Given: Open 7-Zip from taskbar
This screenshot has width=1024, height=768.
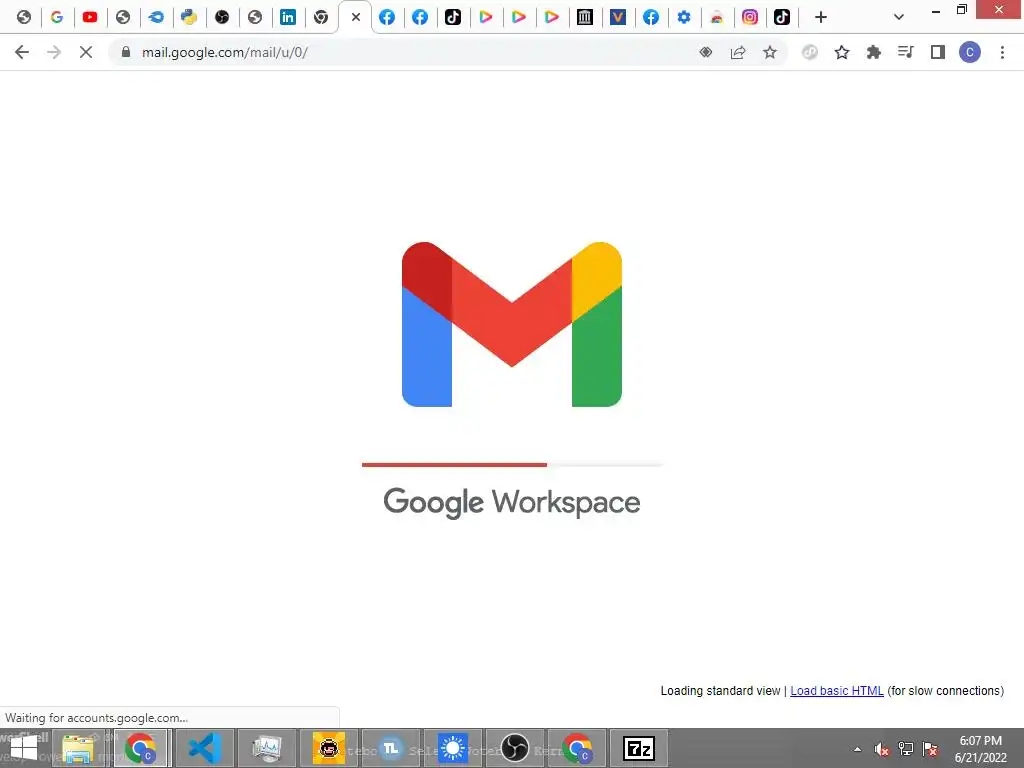Looking at the screenshot, I should [639, 748].
